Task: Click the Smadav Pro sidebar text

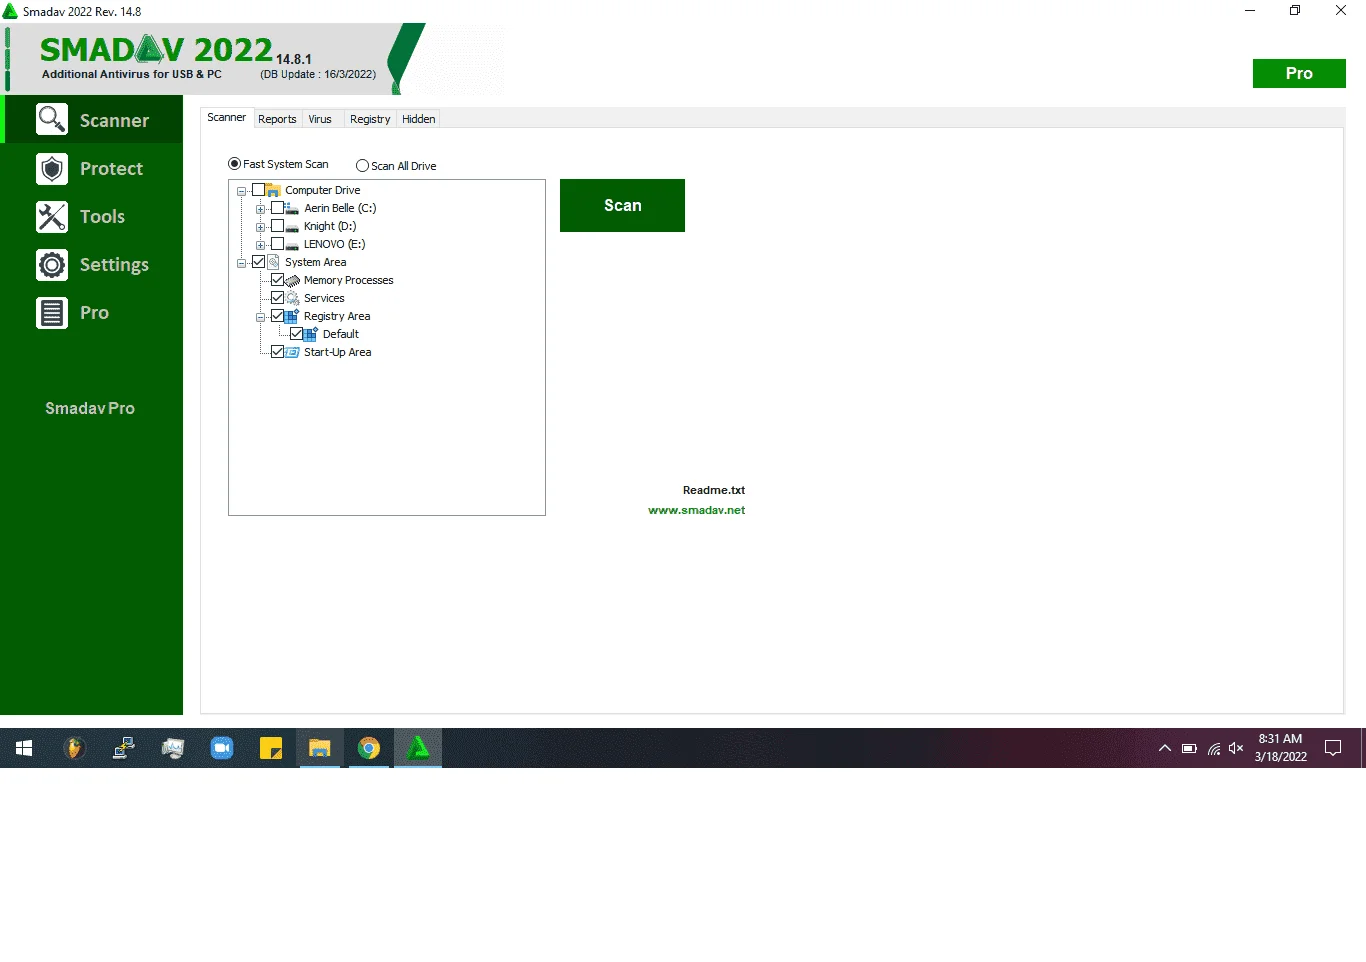Action: [90, 408]
